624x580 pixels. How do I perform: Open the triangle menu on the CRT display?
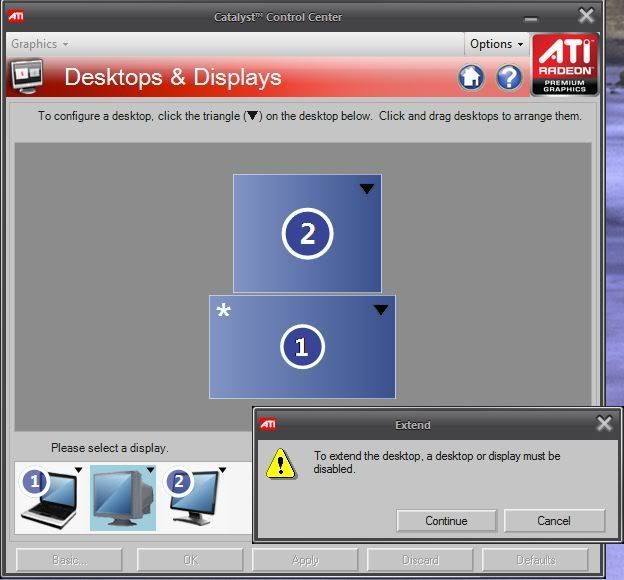point(150,470)
